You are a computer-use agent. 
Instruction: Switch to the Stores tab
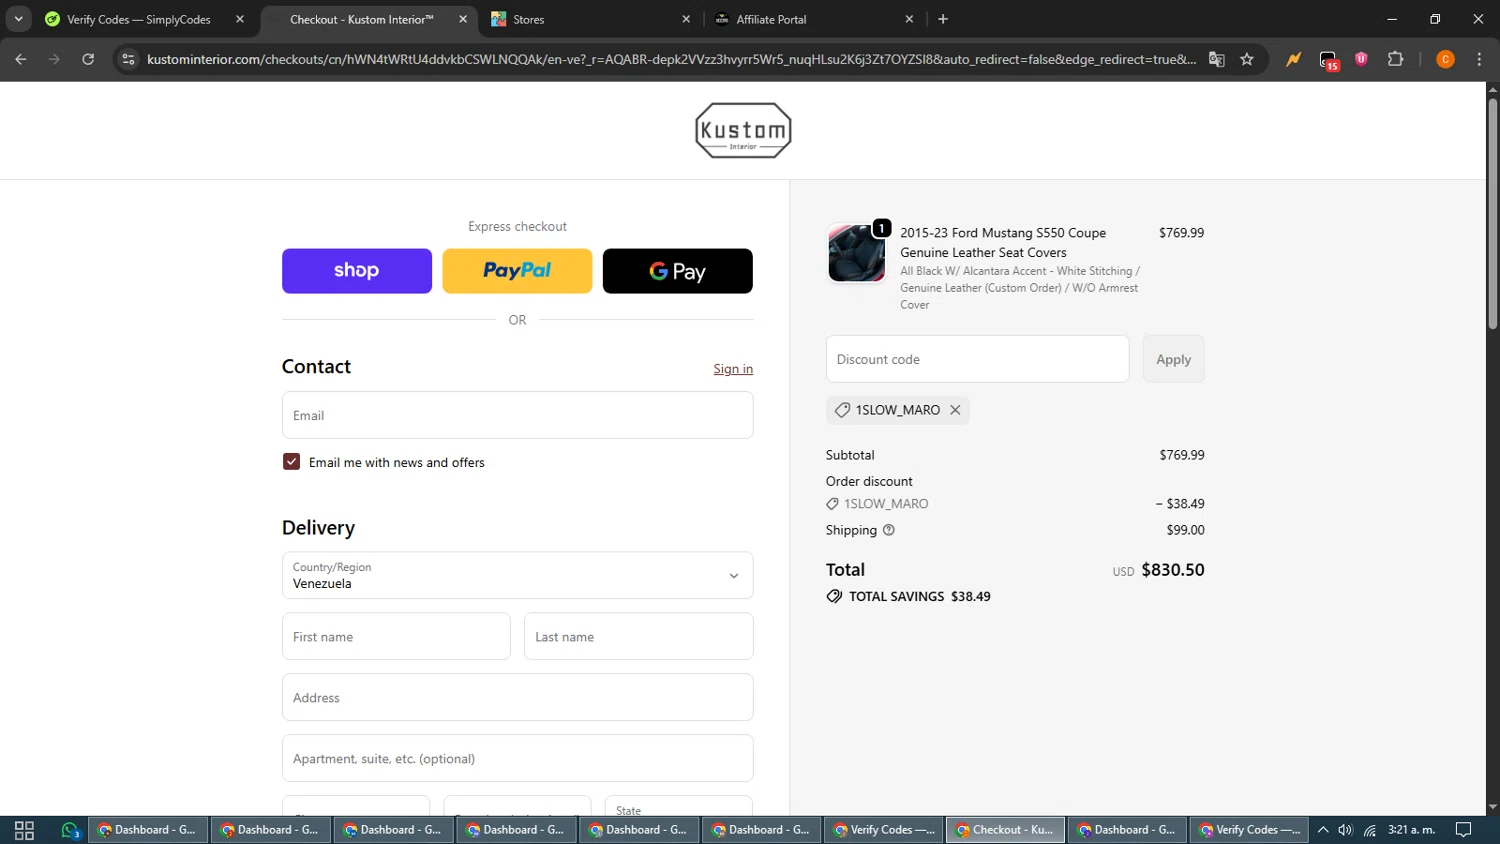590,19
